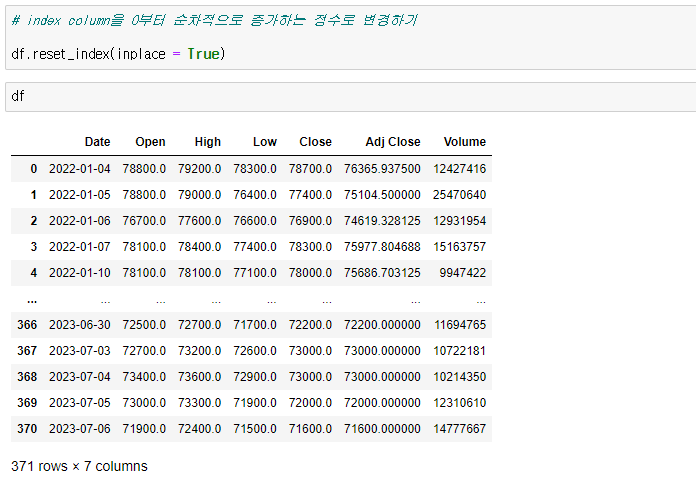Click Adj Close value 71600.000000
Image resolution: width=696 pixels, height=484 pixels.
pos(382,428)
